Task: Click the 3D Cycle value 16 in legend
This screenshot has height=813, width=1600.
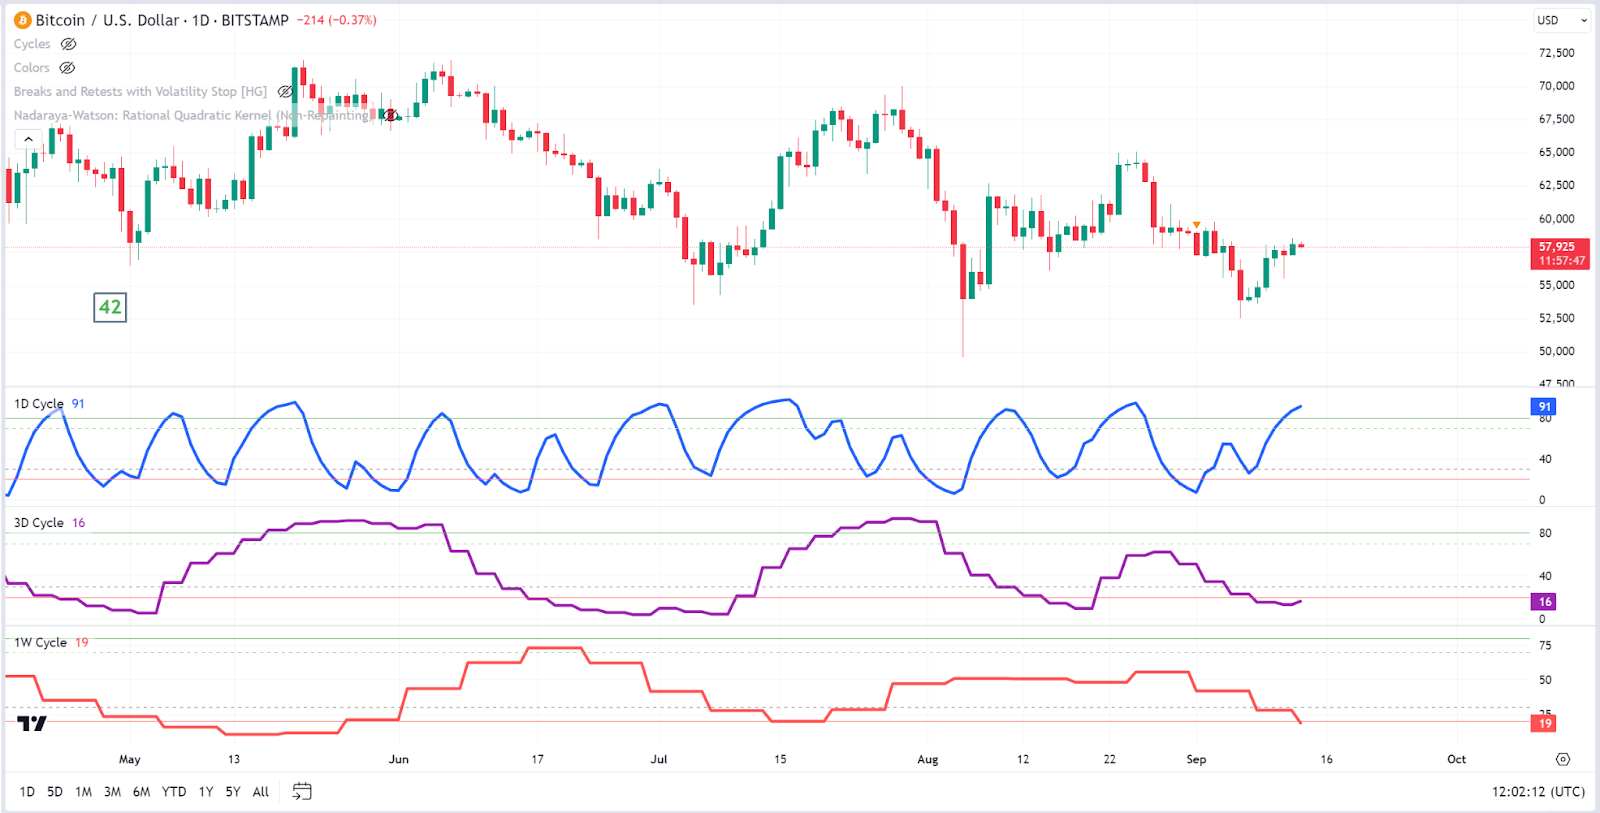Action: [x=79, y=523]
